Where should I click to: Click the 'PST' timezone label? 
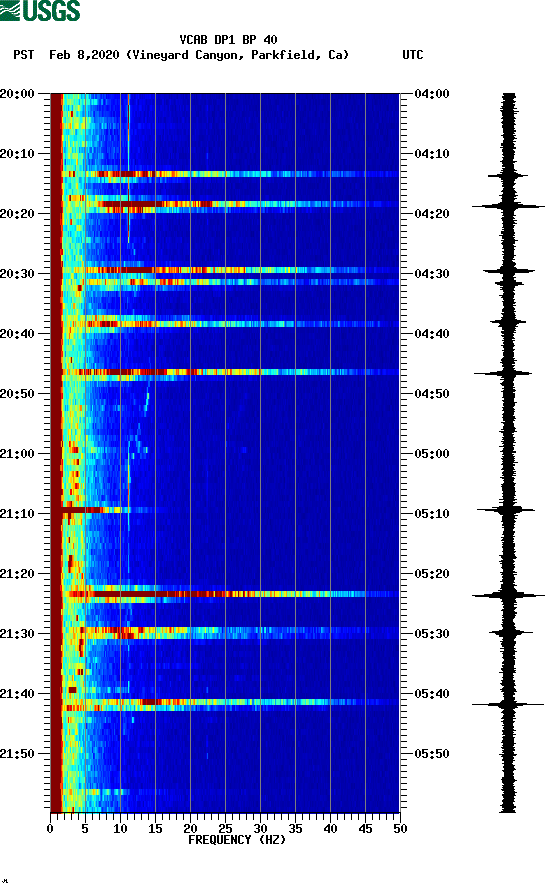click(24, 55)
